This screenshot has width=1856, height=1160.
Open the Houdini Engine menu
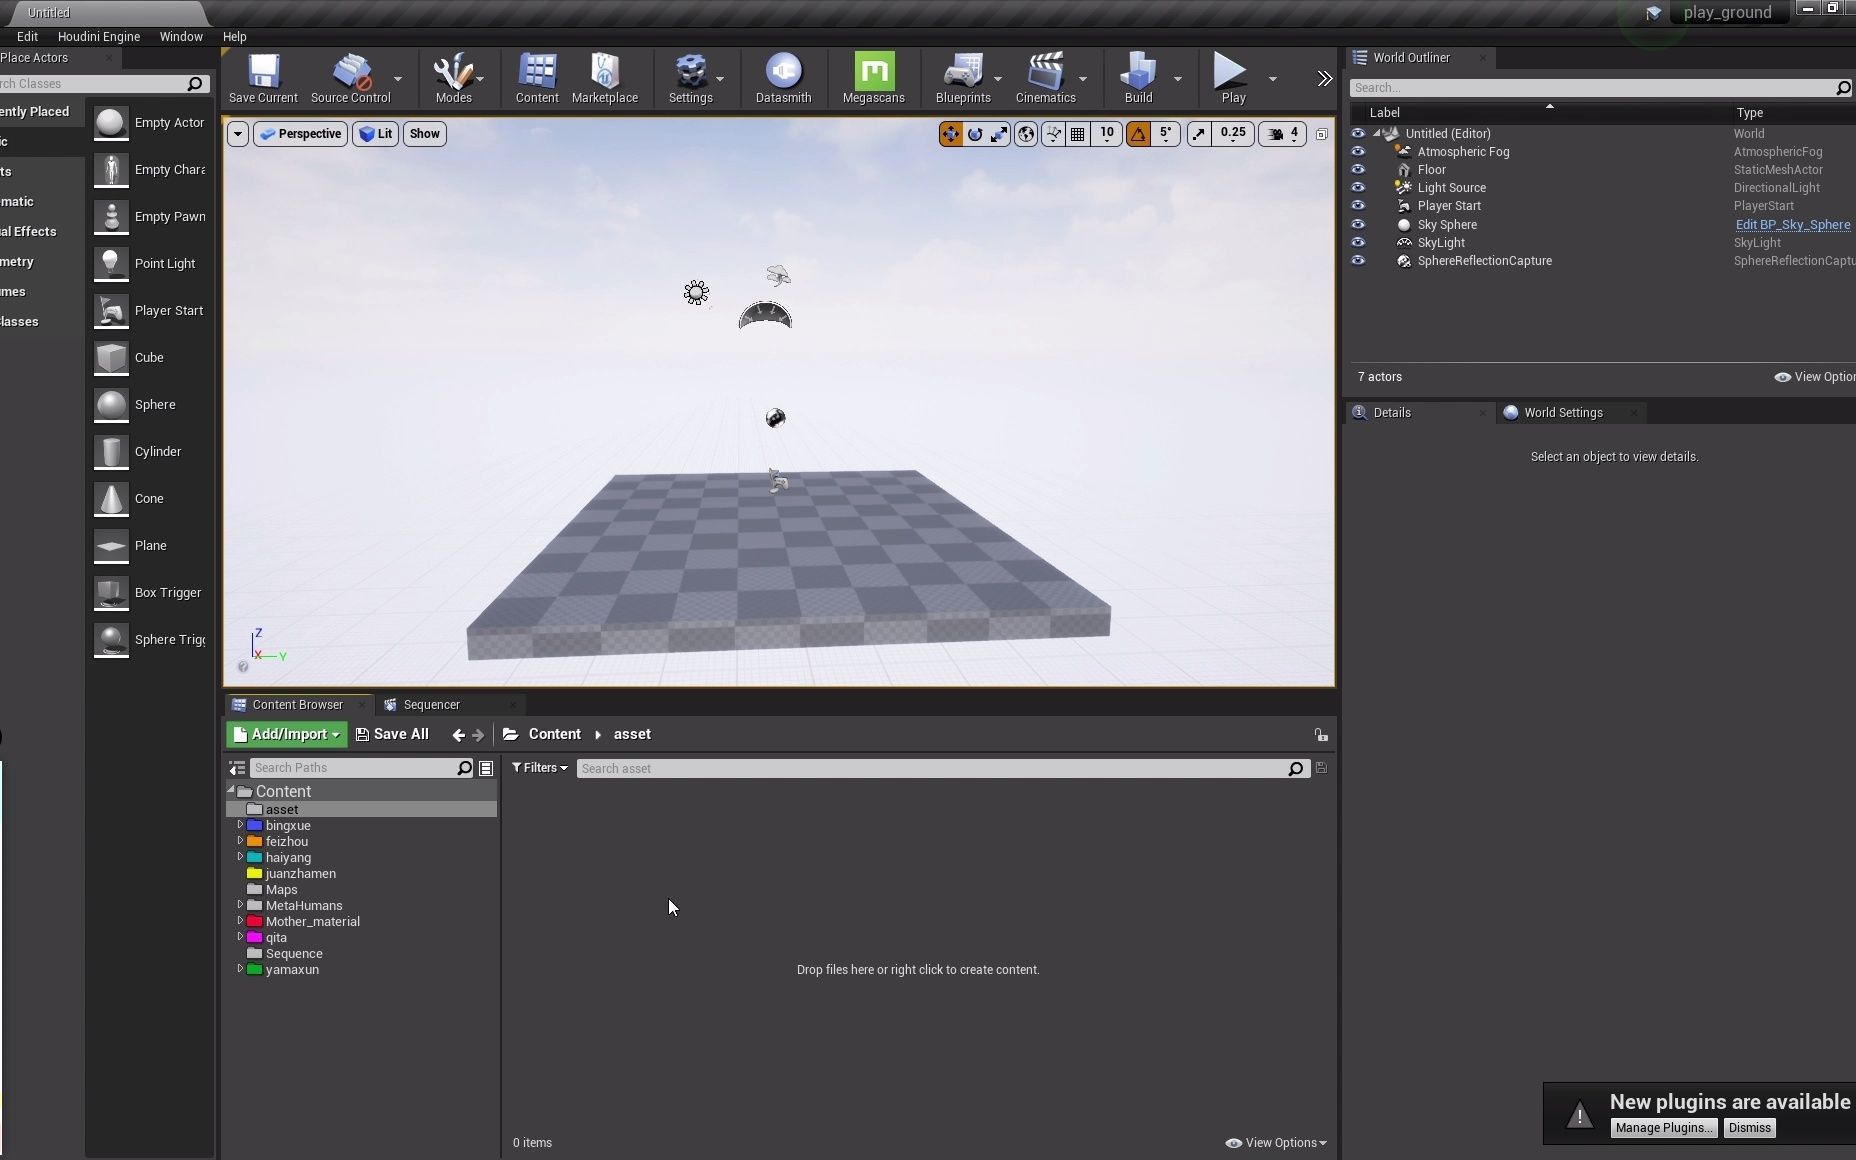pyautogui.click(x=98, y=36)
